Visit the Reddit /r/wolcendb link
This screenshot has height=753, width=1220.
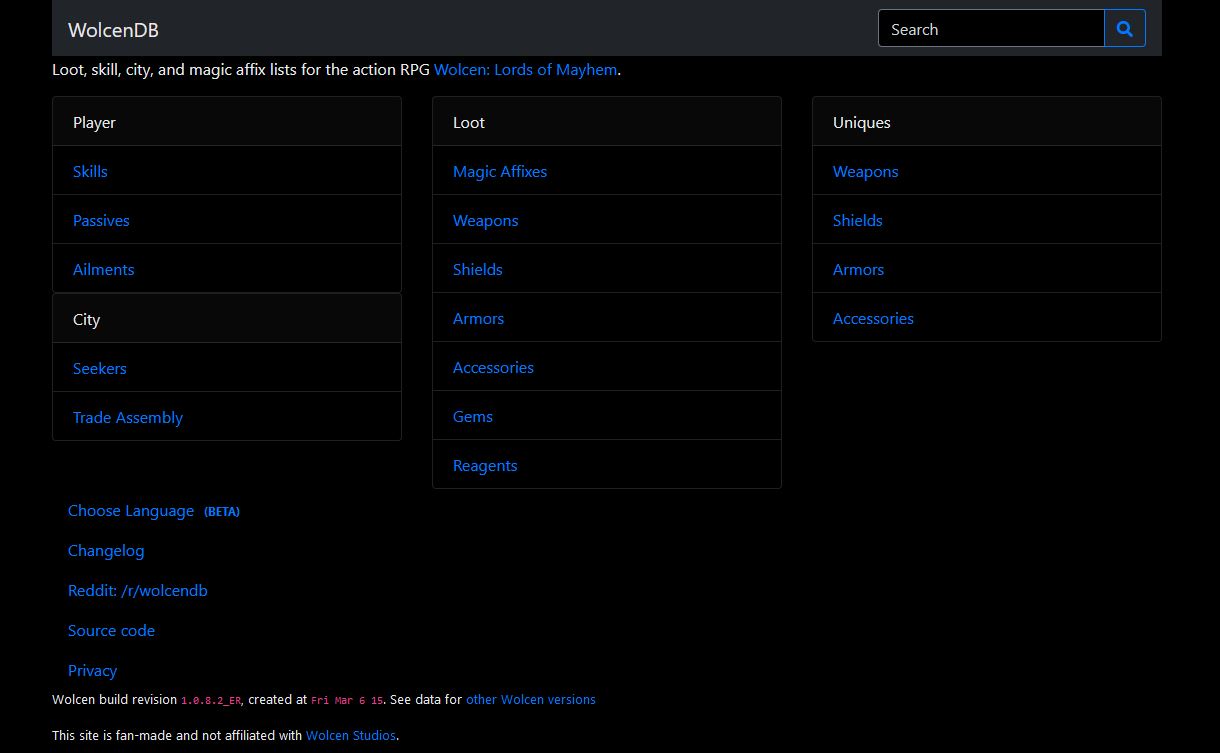138,591
